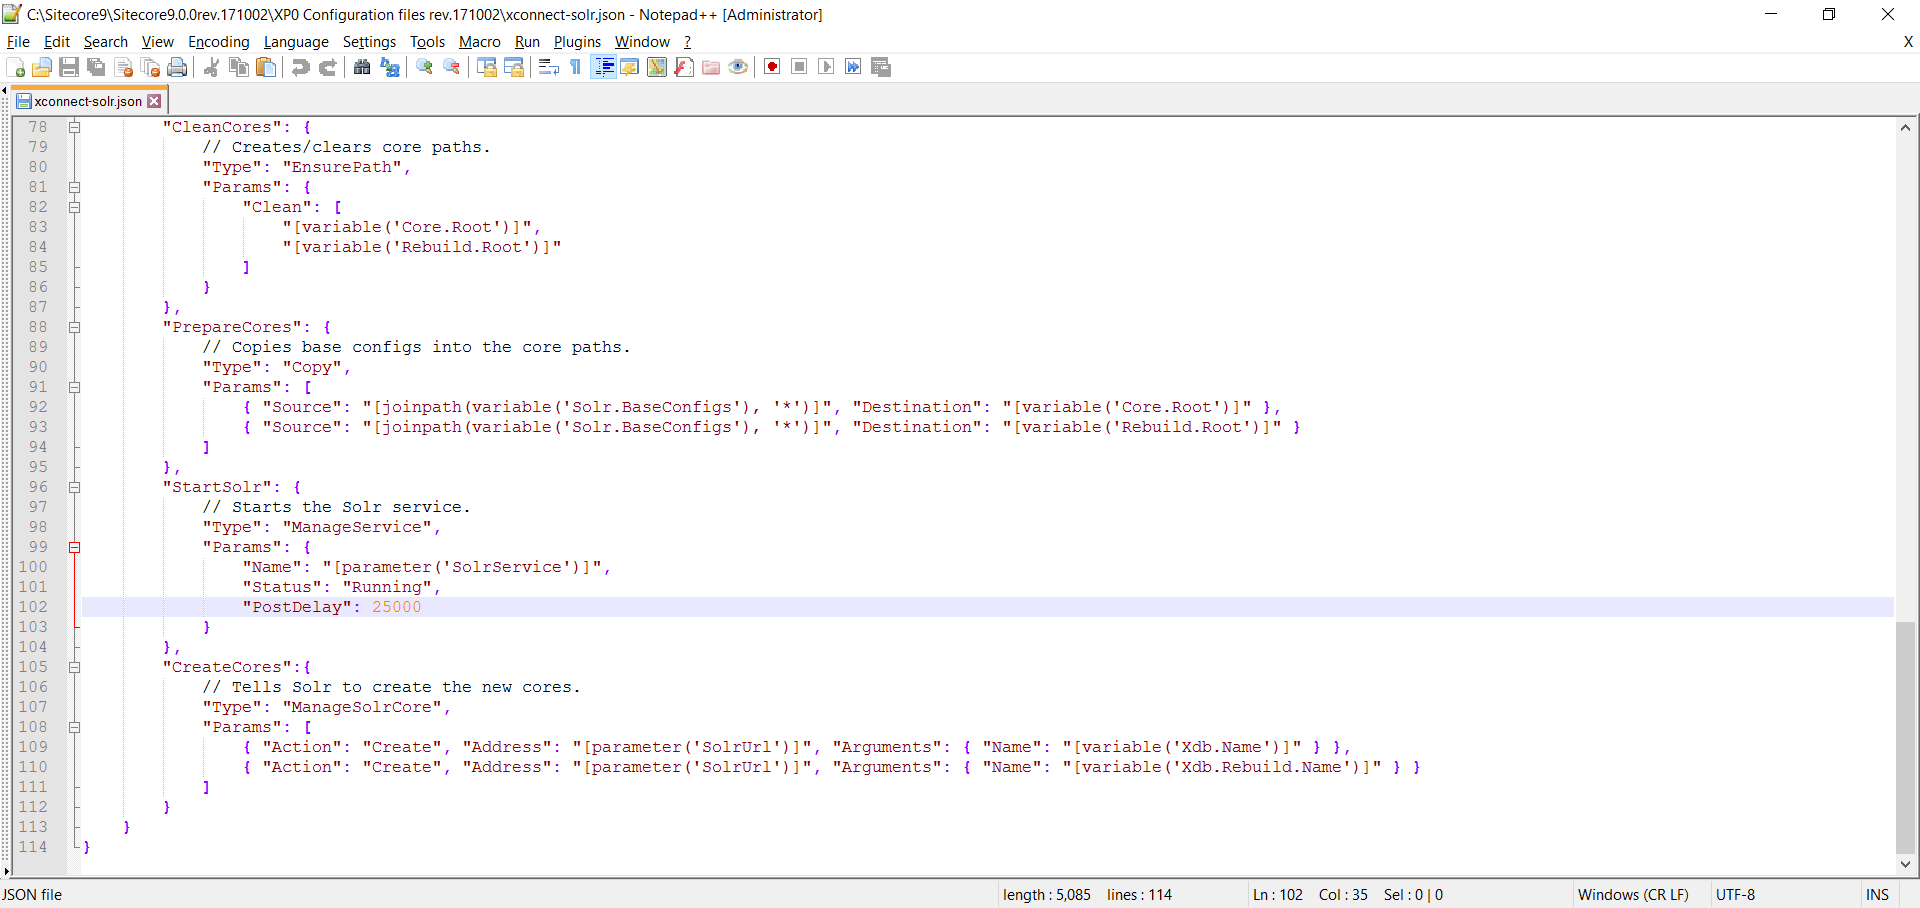The image size is (1920, 908).
Task: Click the vertical scrollbar up arrow
Action: pos(1905,127)
